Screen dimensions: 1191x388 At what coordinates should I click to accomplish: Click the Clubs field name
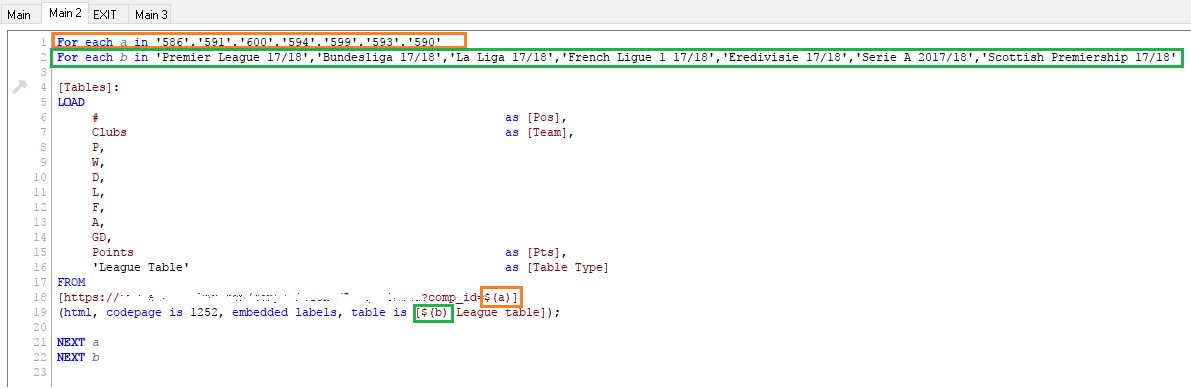[109, 132]
